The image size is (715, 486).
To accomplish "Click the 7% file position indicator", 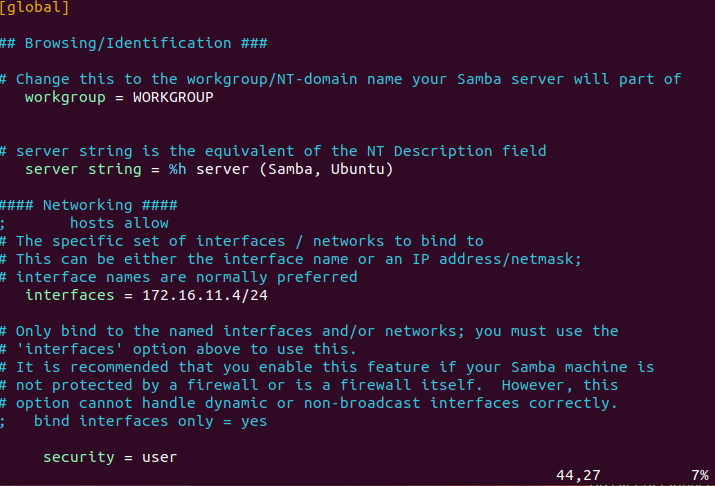I will (700, 476).
